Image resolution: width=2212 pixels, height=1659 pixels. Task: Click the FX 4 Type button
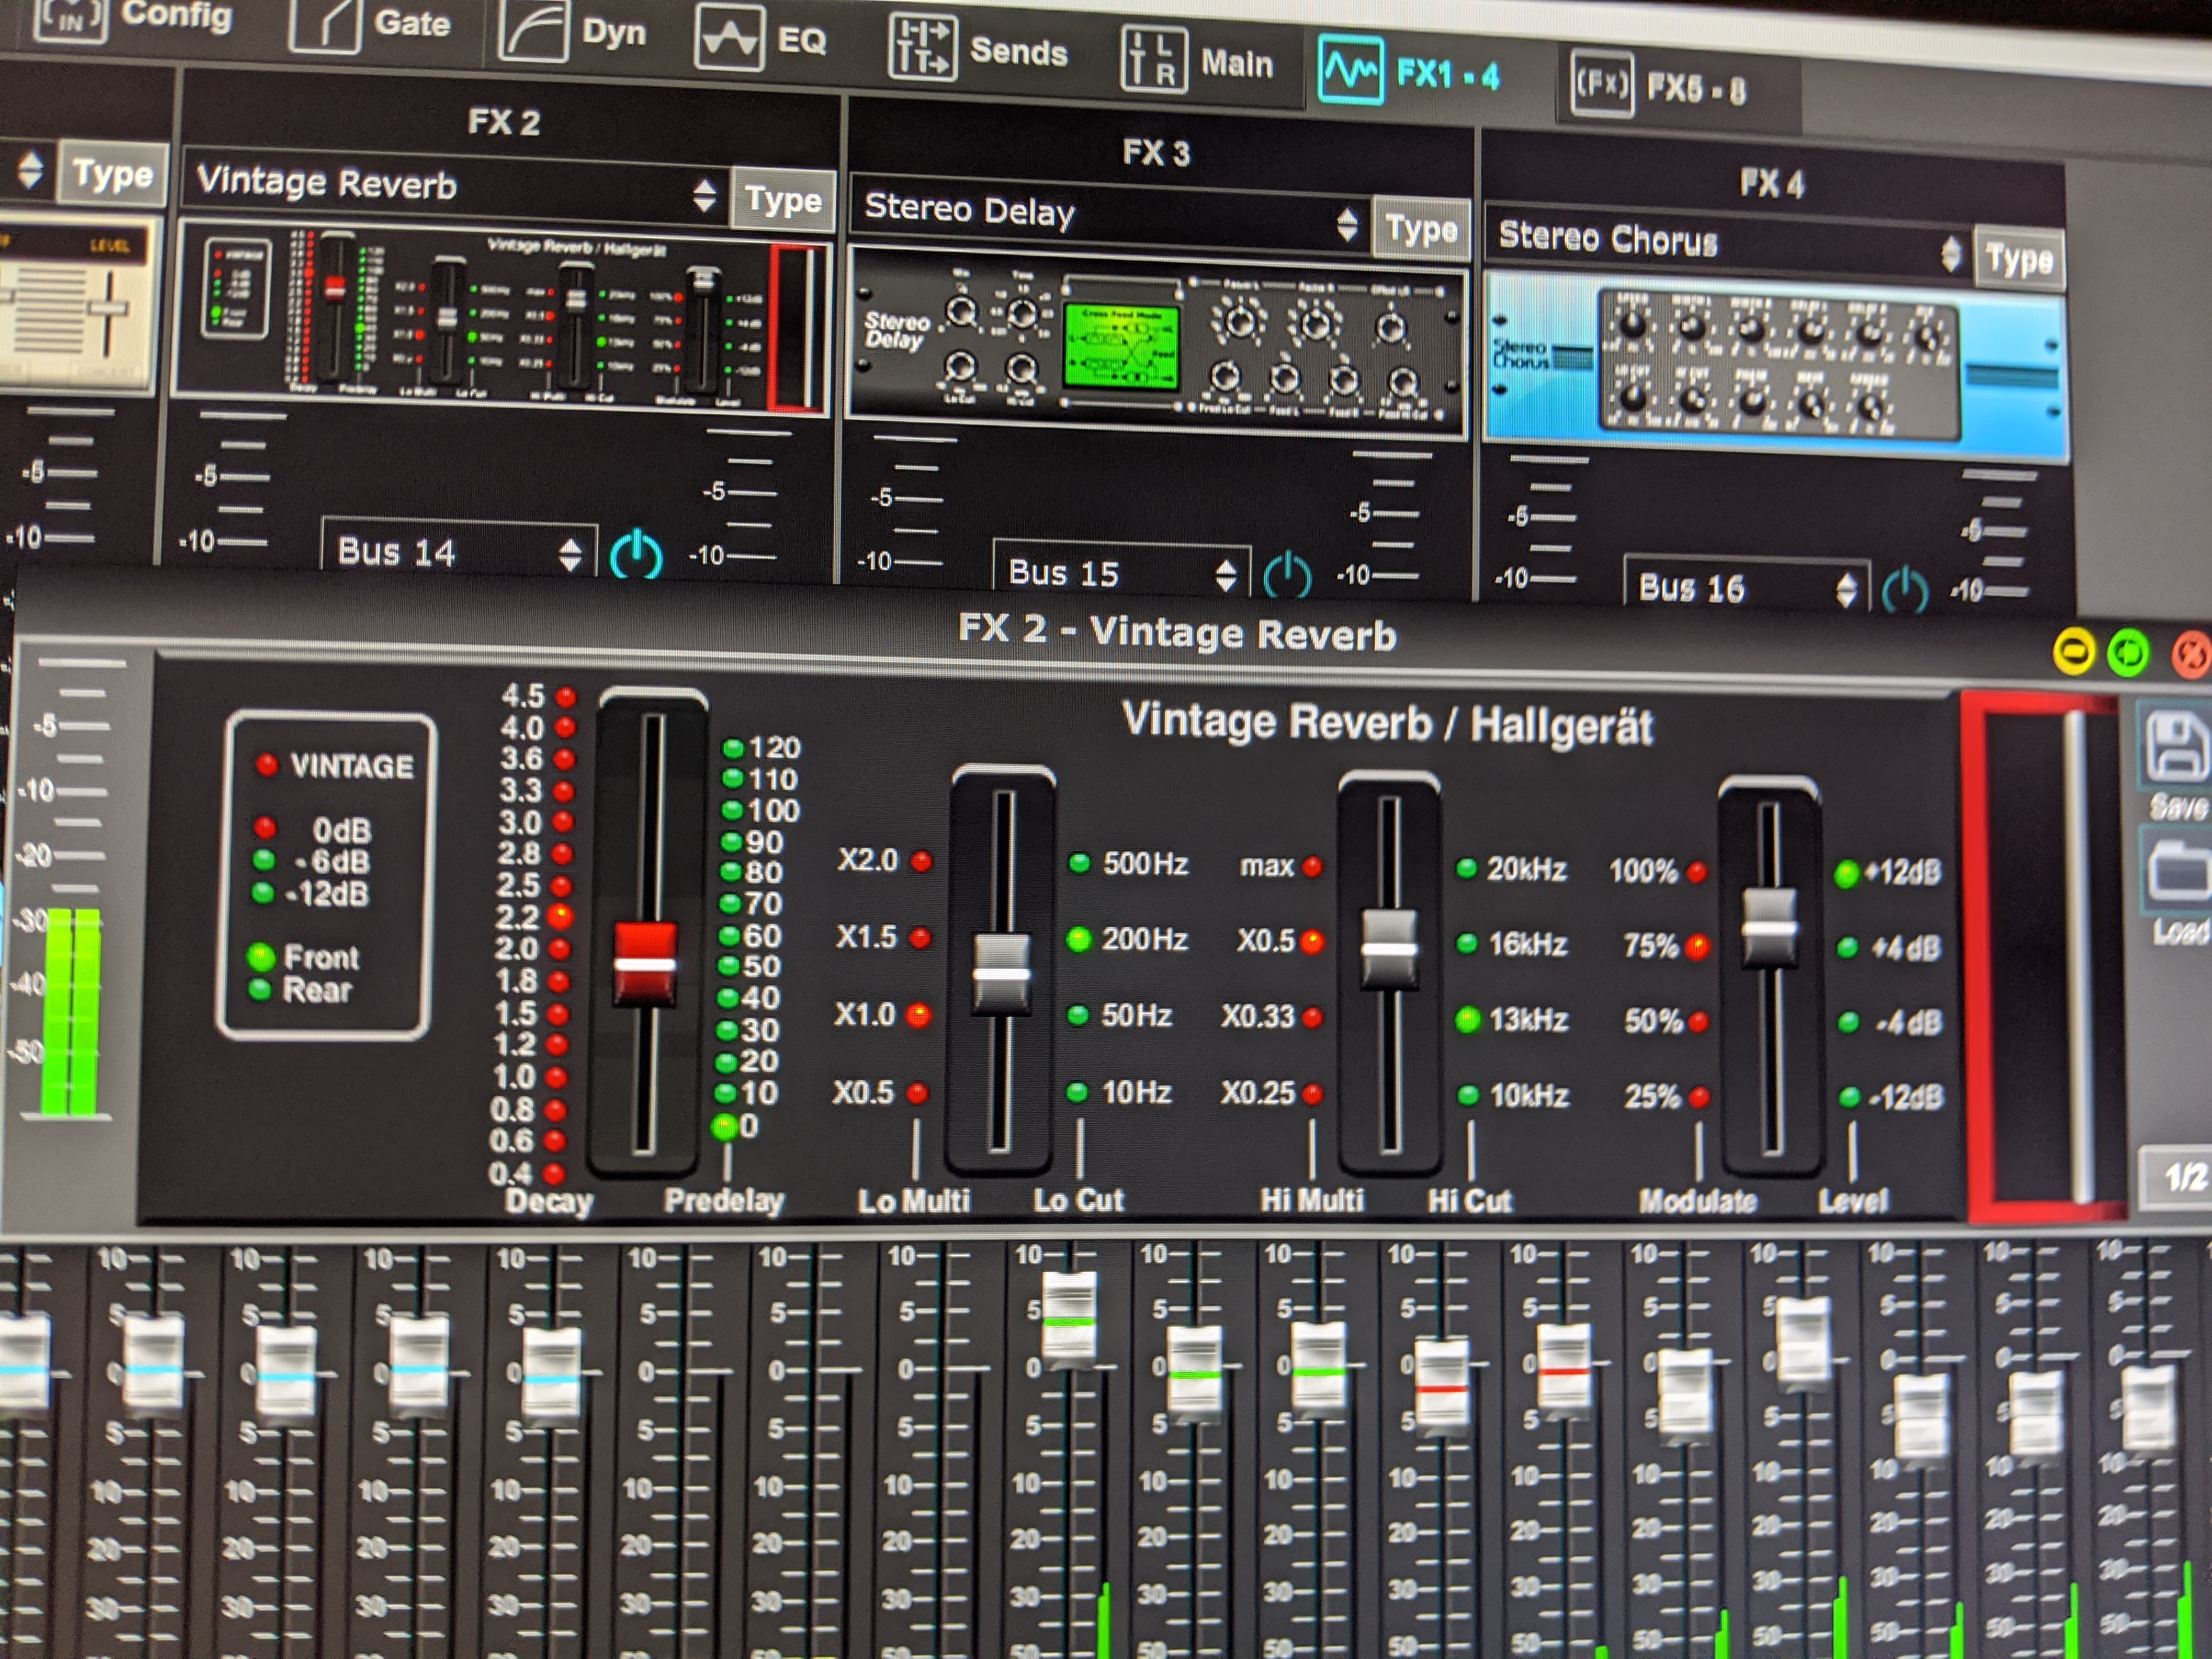(2019, 260)
